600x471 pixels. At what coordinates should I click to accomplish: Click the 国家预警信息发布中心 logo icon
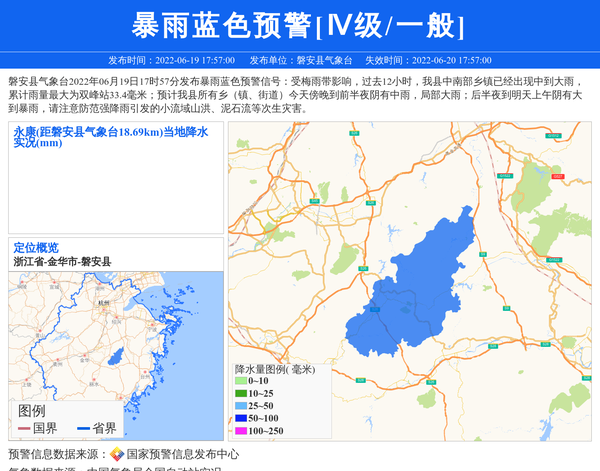(117, 454)
